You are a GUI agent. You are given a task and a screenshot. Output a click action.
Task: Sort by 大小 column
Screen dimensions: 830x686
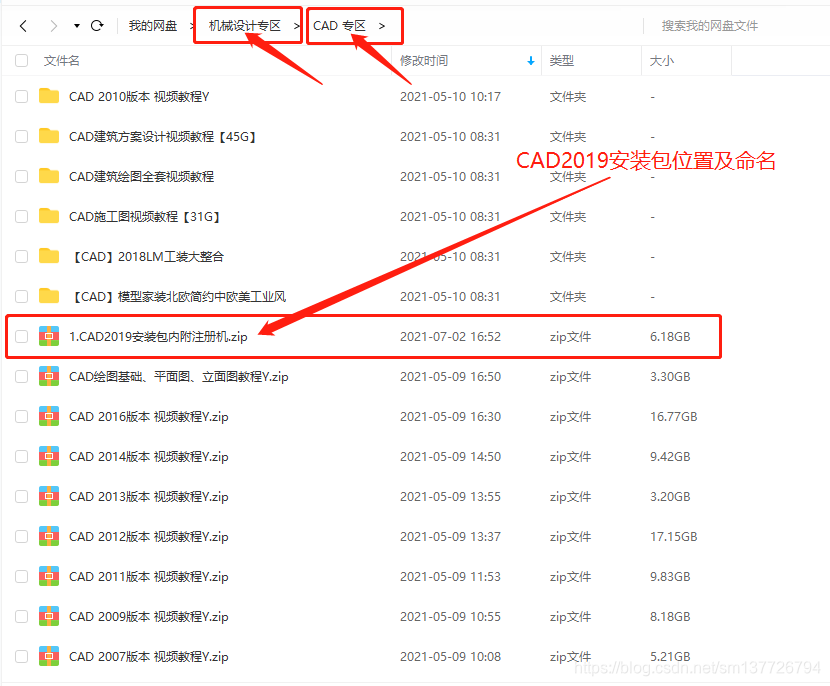(x=662, y=60)
